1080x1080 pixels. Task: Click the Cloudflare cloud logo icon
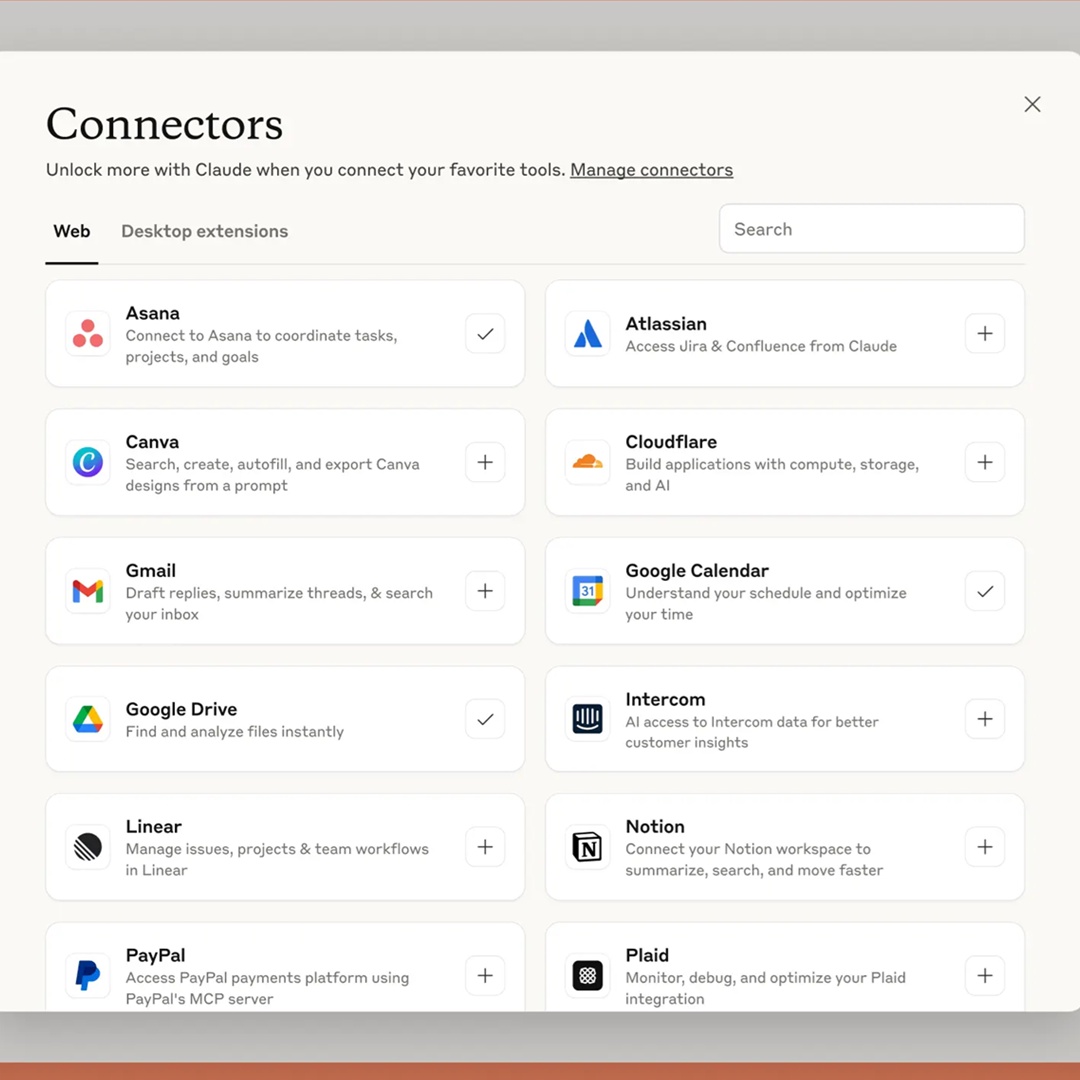[x=588, y=462]
